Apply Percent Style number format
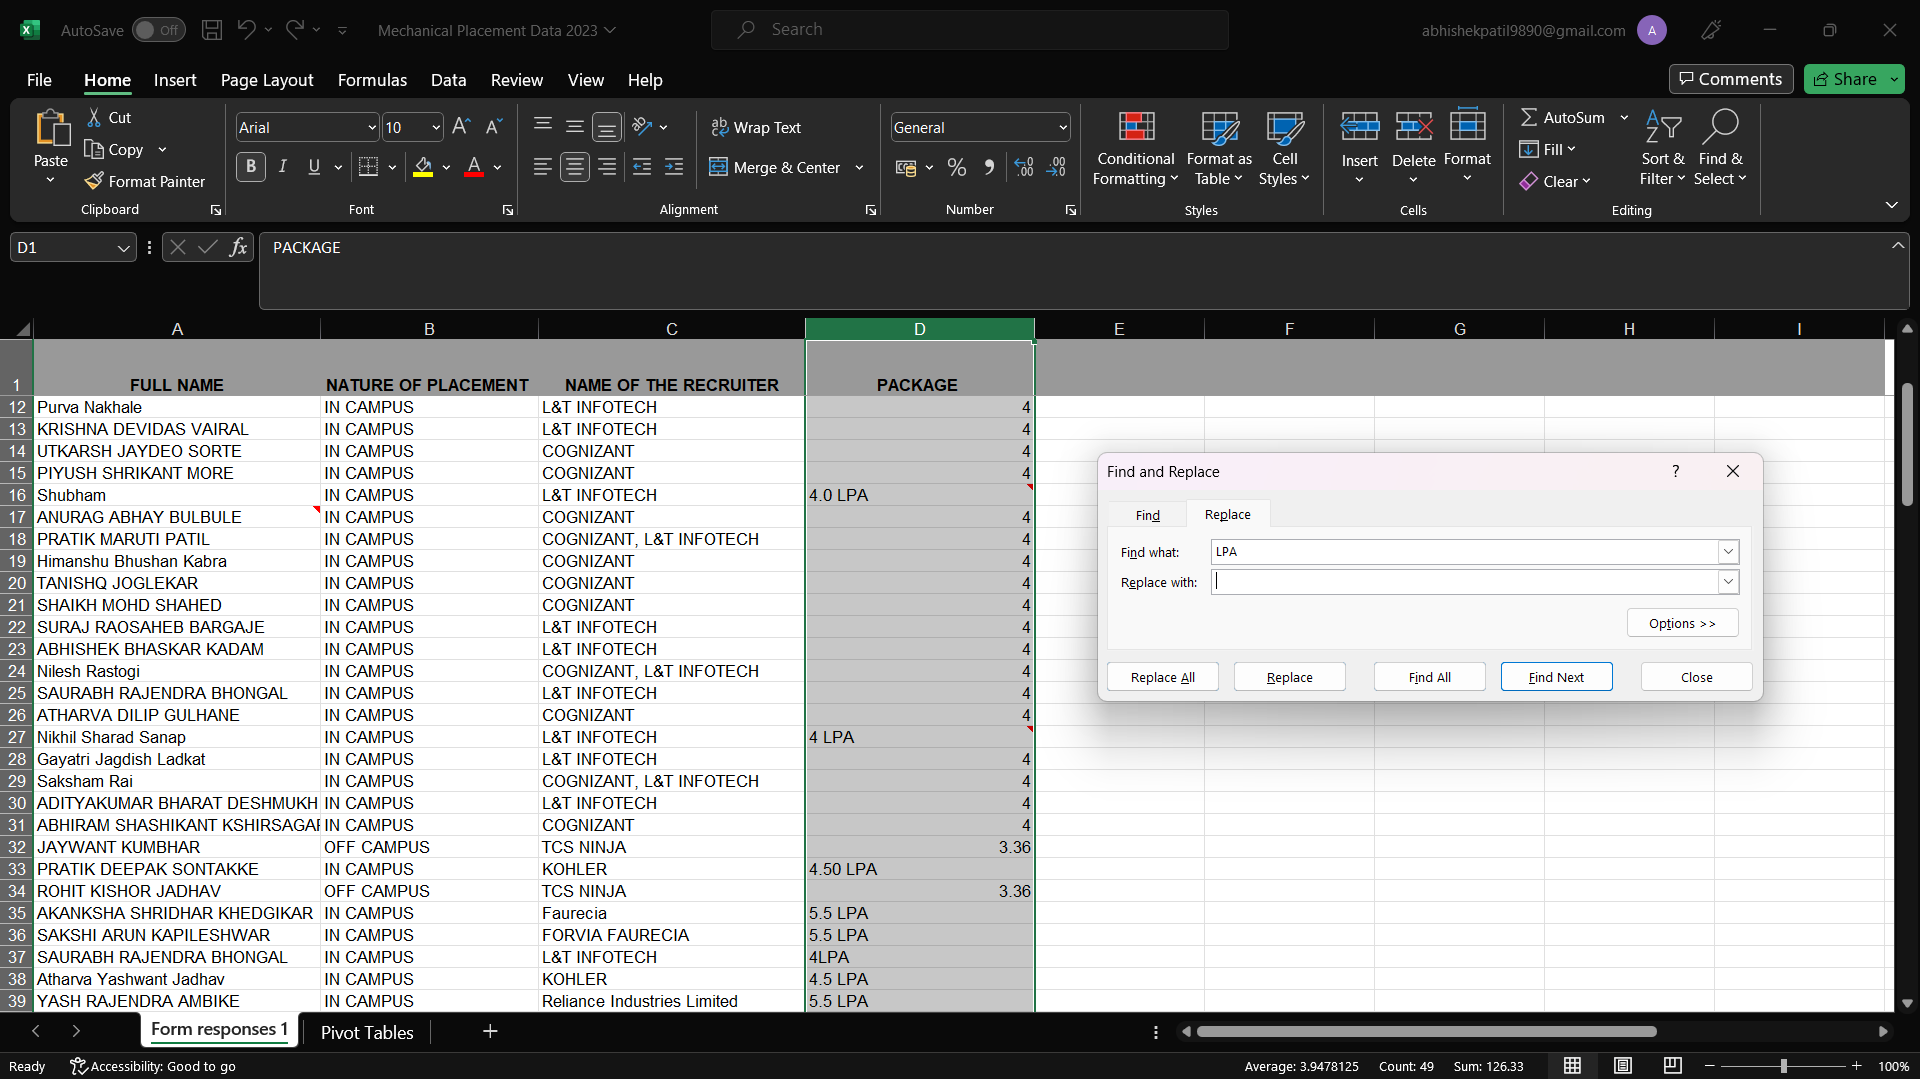 tap(957, 167)
